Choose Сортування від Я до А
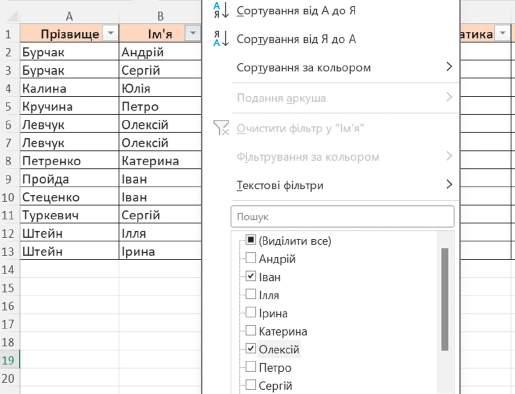Viewport: 515px width, 394px height. point(296,39)
